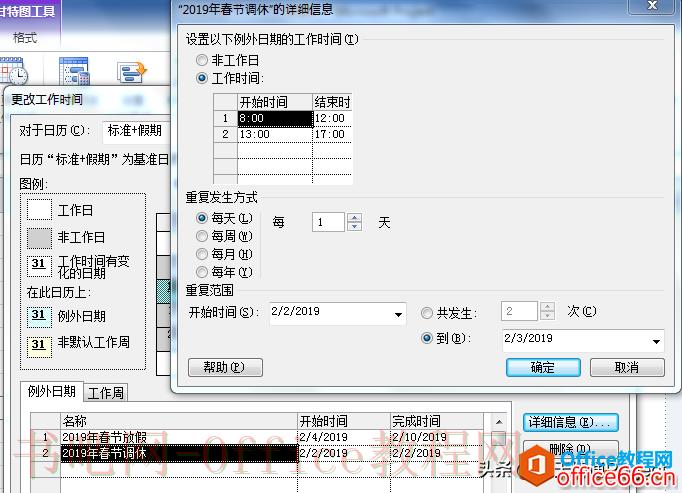This screenshot has height=493, width=682.
Task: Increase the 共发生 occurrences spinner
Action: coord(547,306)
